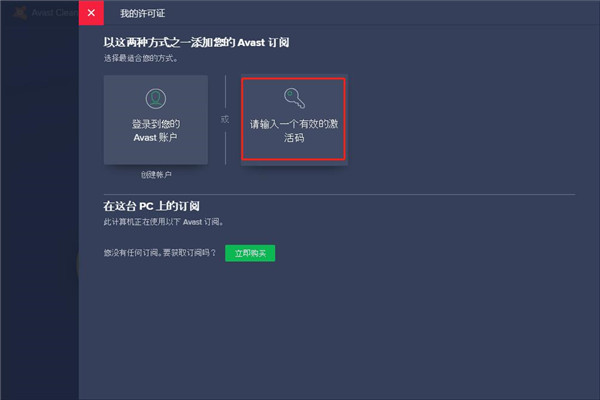The height and width of the screenshot is (400, 600).
Task: Click the key icon for the activation code
Action: pyautogui.click(x=294, y=98)
